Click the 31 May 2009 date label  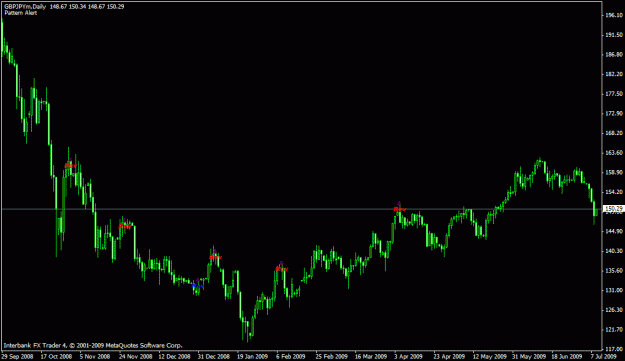[x=529, y=356]
